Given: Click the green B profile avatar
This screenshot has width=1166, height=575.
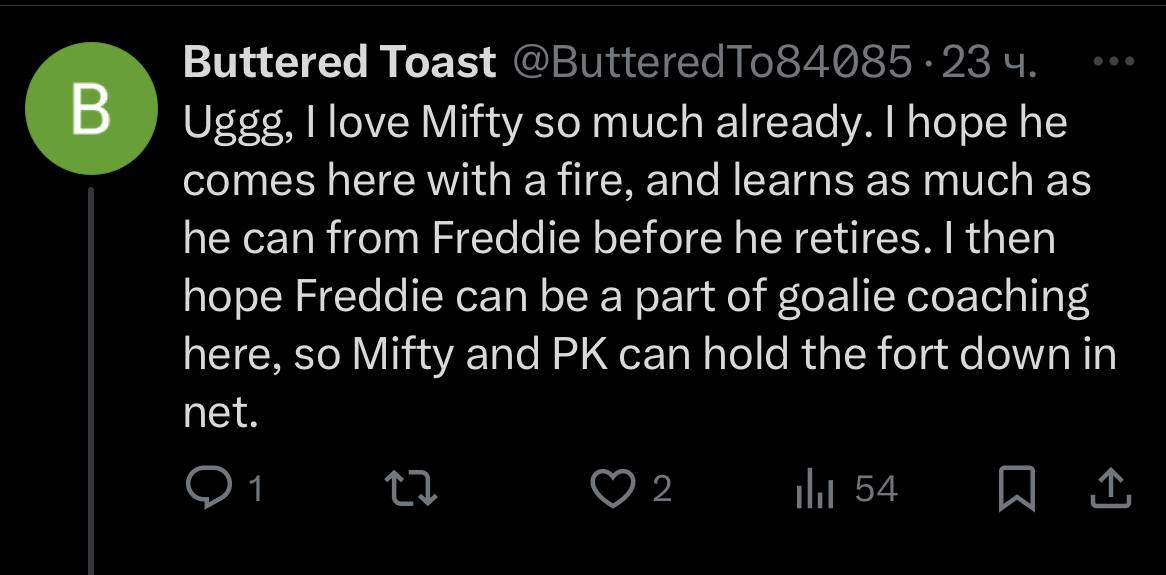Looking at the screenshot, I should [x=91, y=109].
